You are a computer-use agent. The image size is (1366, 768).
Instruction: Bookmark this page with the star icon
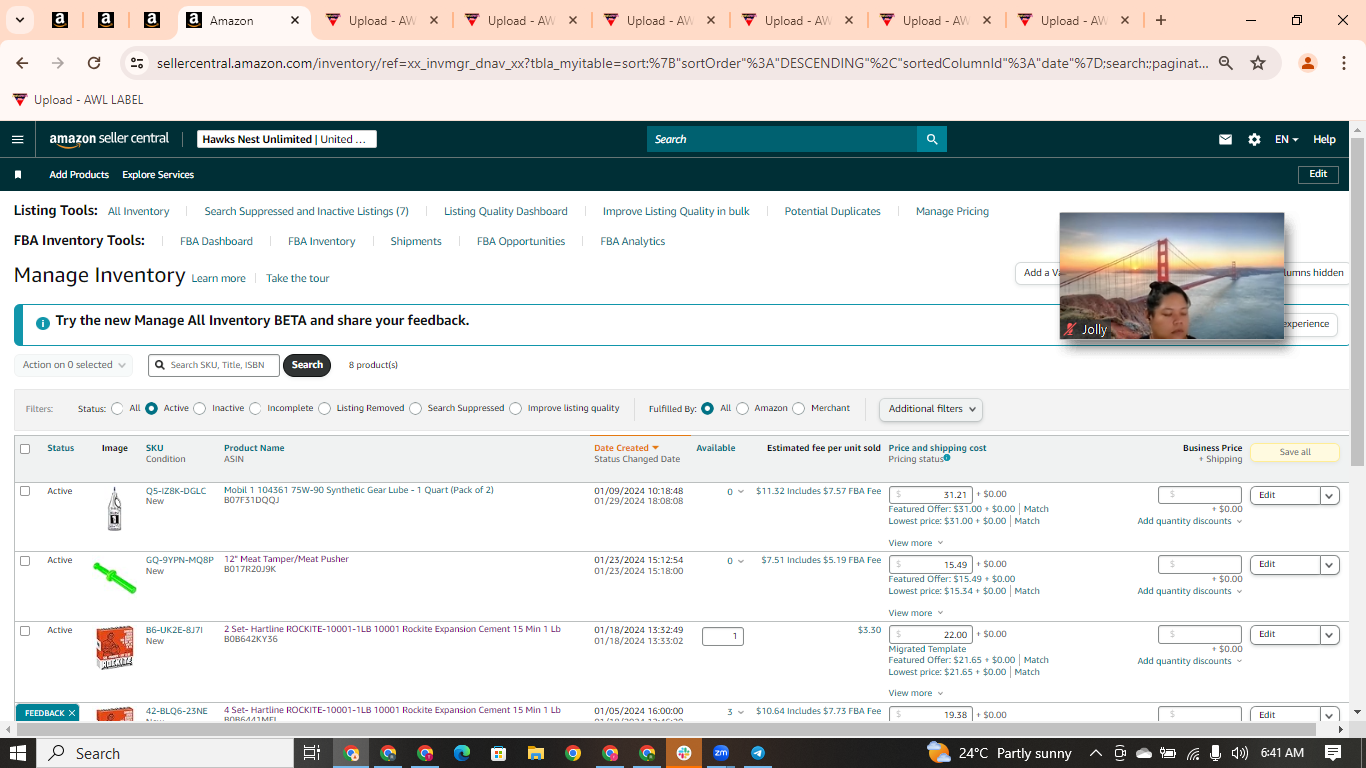[x=1258, y=63]
